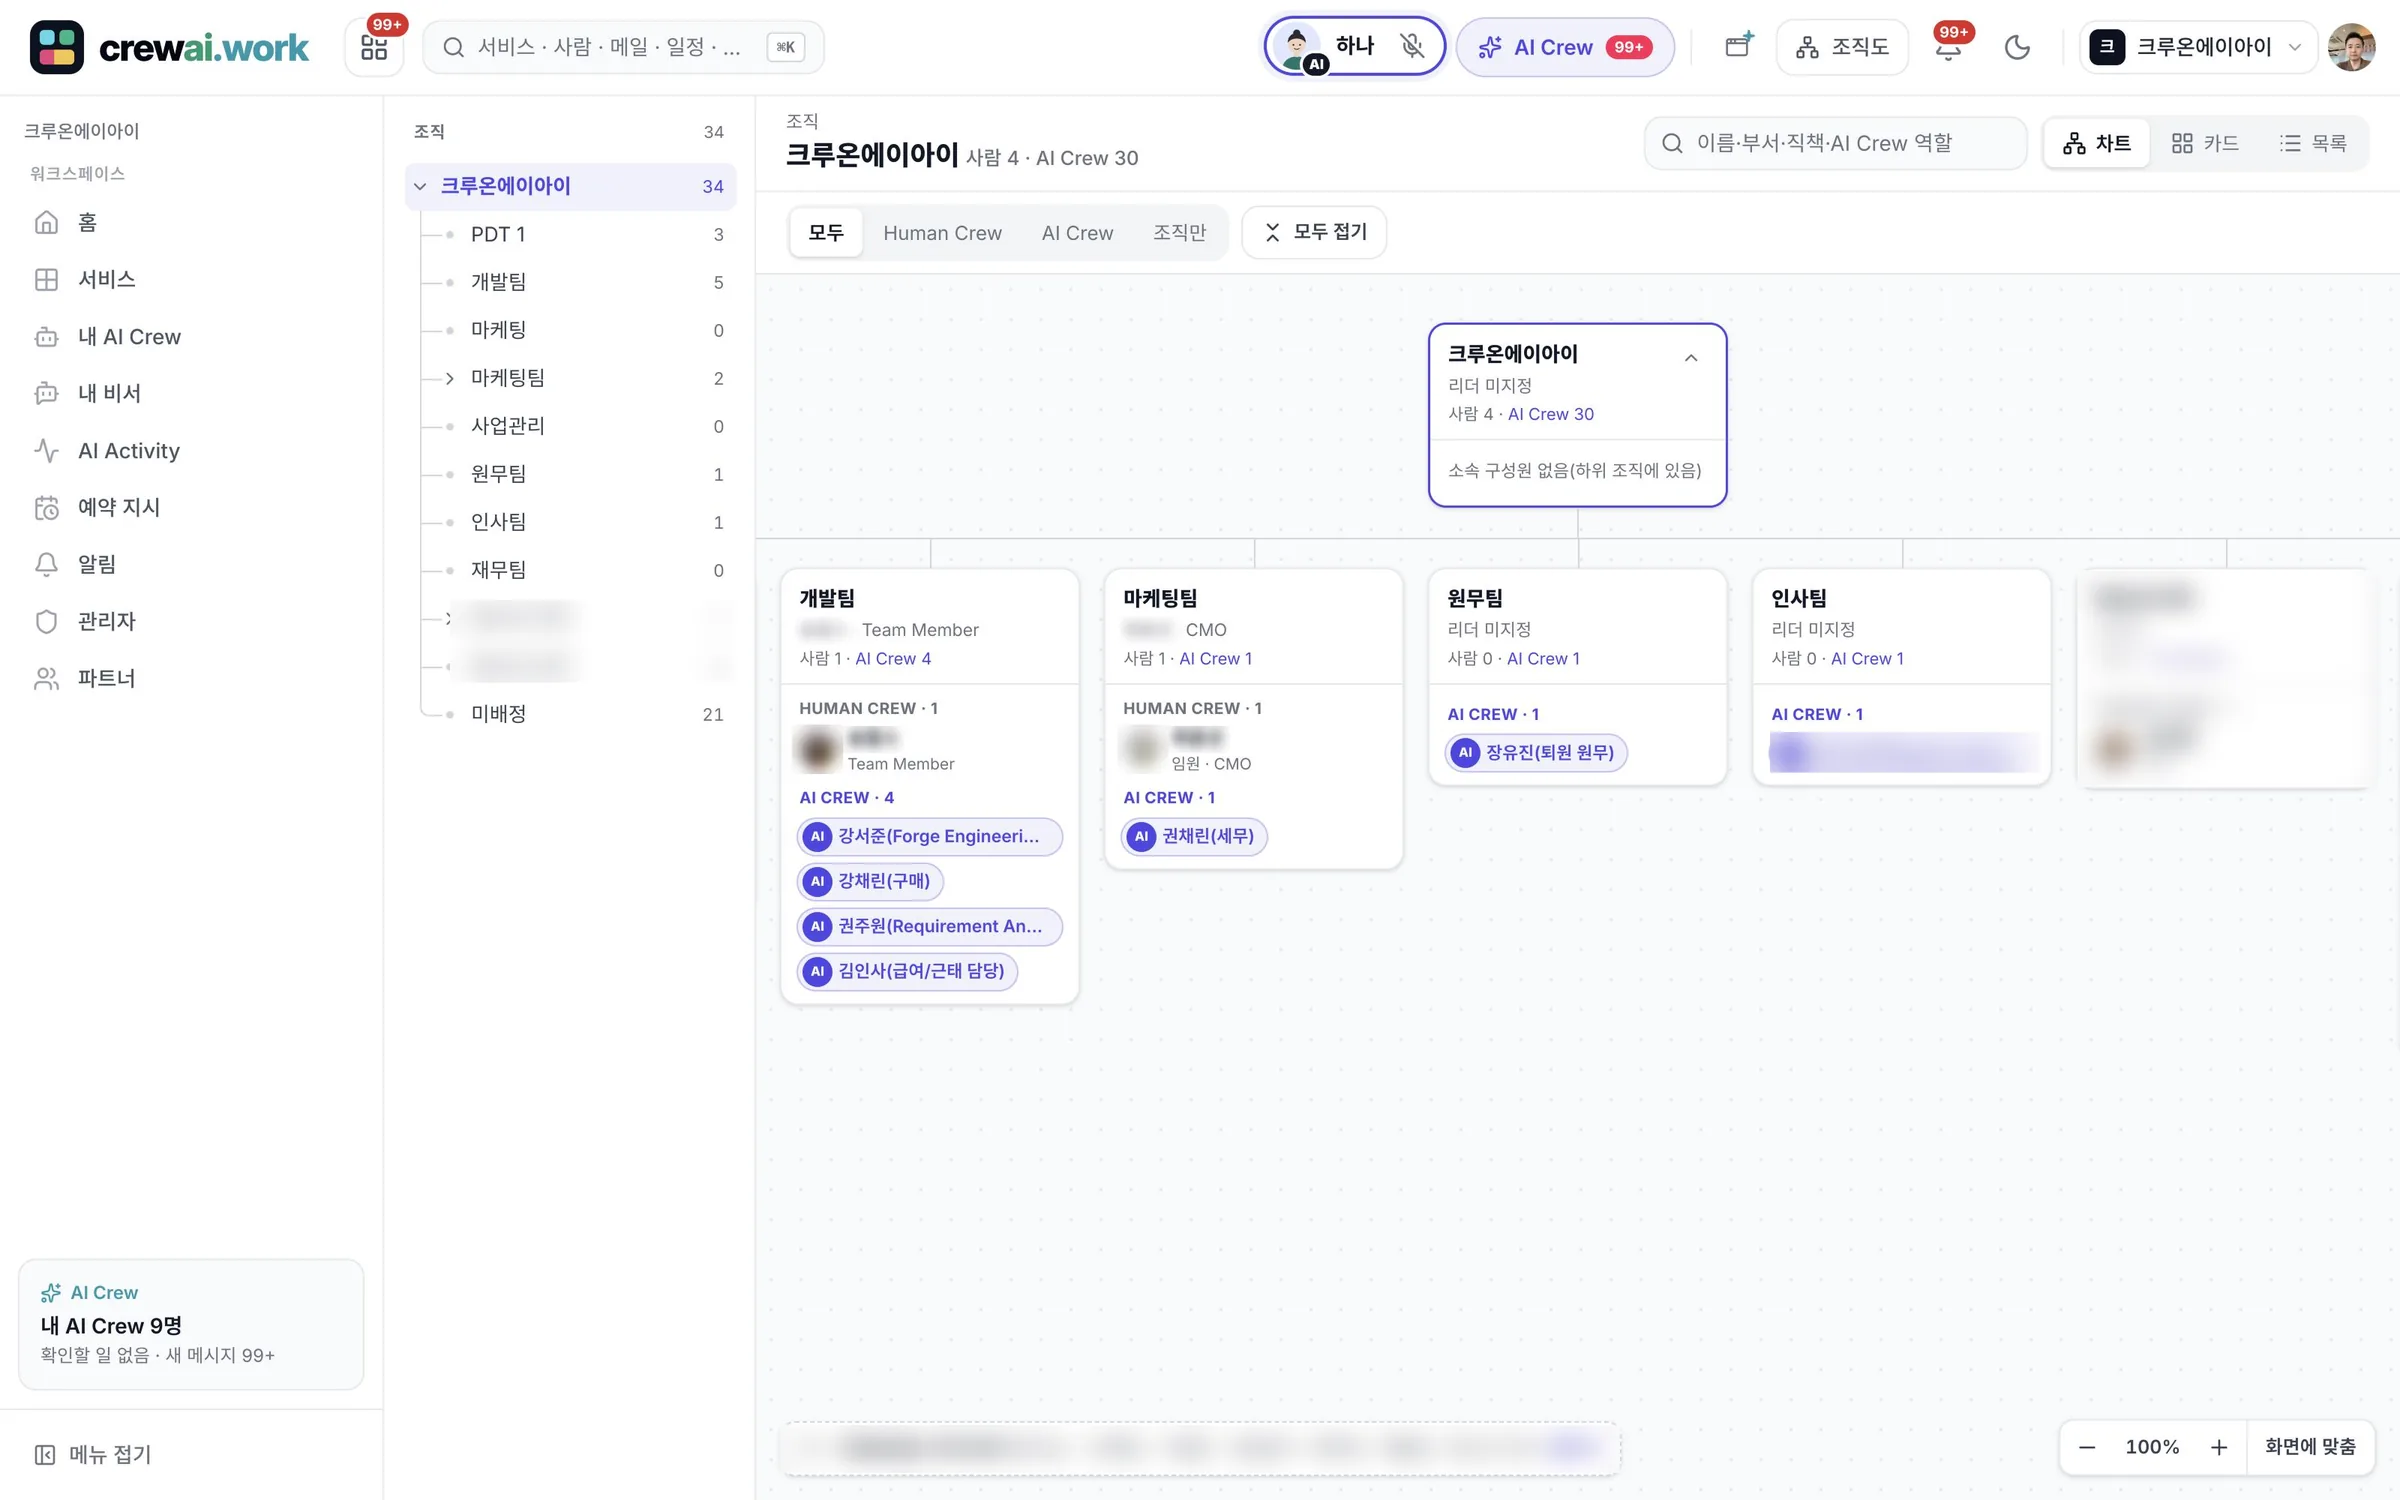This screenshot has width=2400, height=1500.
Task: Click the 이름·부서·직책 search field
Action: click(1835, 144)
